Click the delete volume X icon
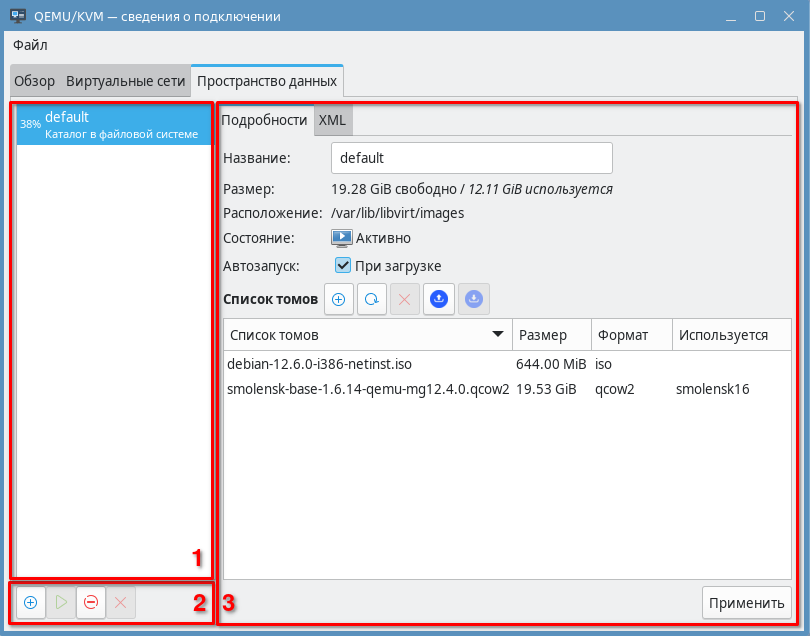 tap(405, 299)
